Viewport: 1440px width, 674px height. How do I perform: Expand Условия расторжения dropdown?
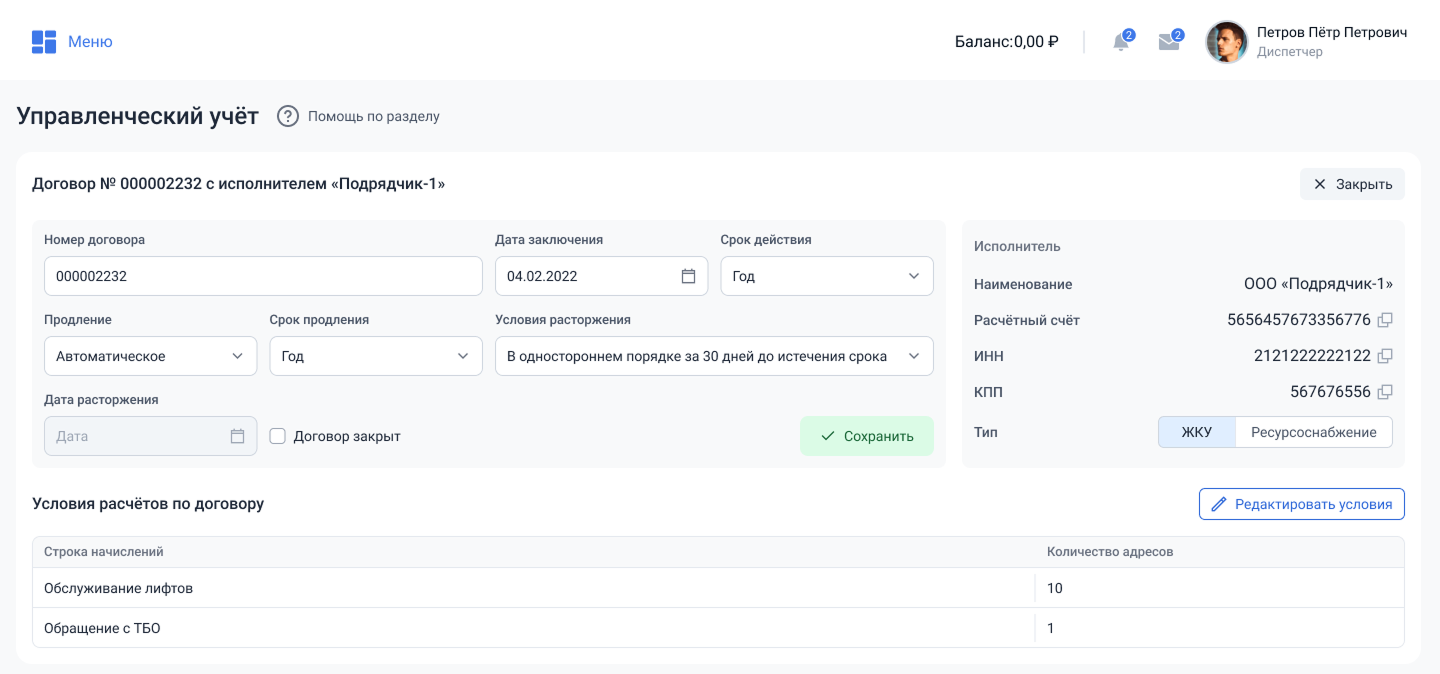click(713, 356)
